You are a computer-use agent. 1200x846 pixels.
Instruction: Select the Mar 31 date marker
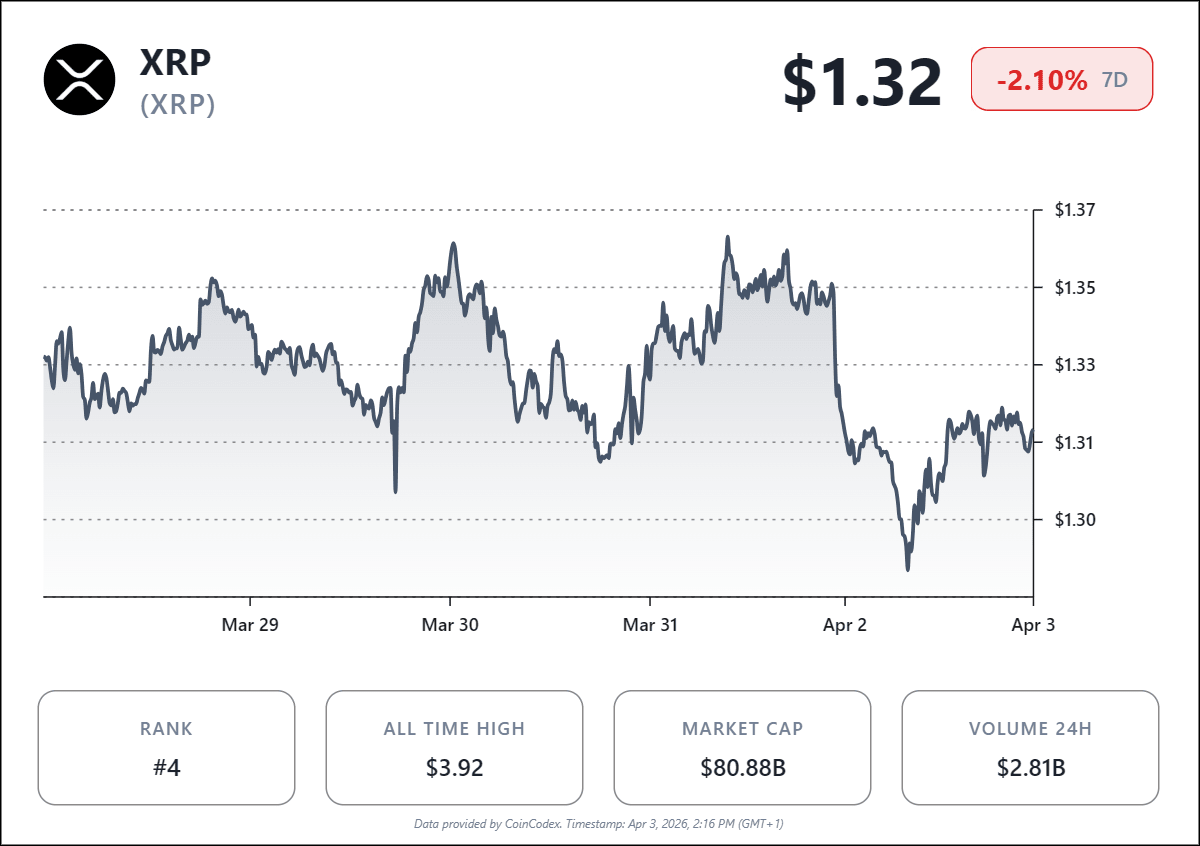pyautogui.click(x=650, y=625)
